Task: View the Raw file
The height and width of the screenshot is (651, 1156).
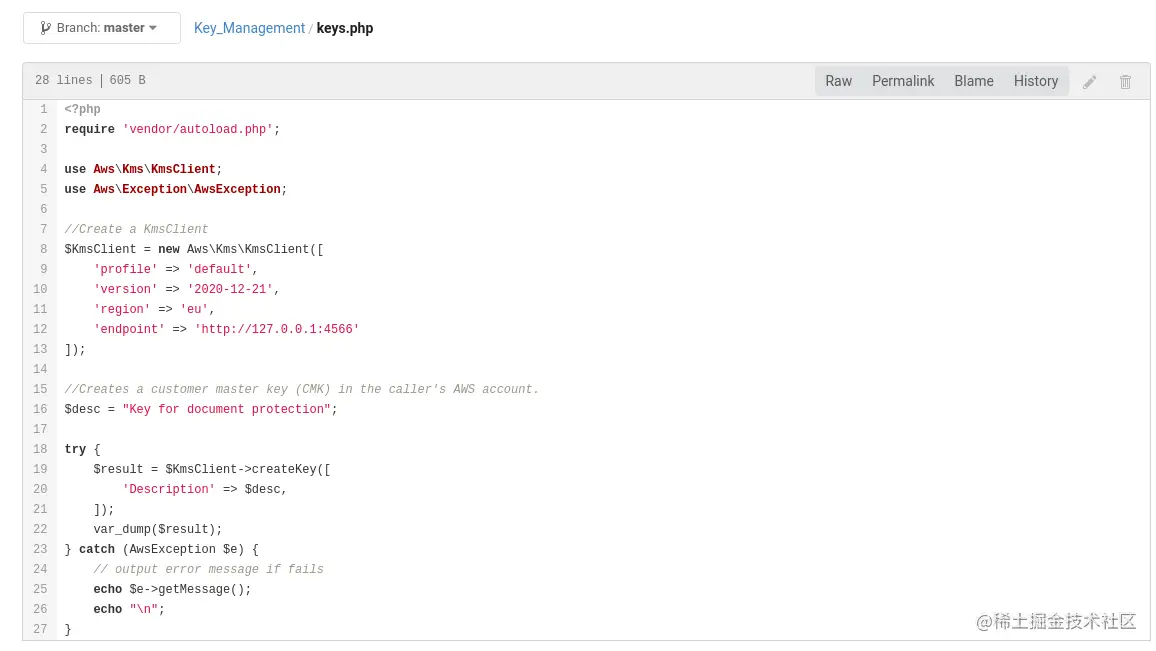Action: coord(838,81)
